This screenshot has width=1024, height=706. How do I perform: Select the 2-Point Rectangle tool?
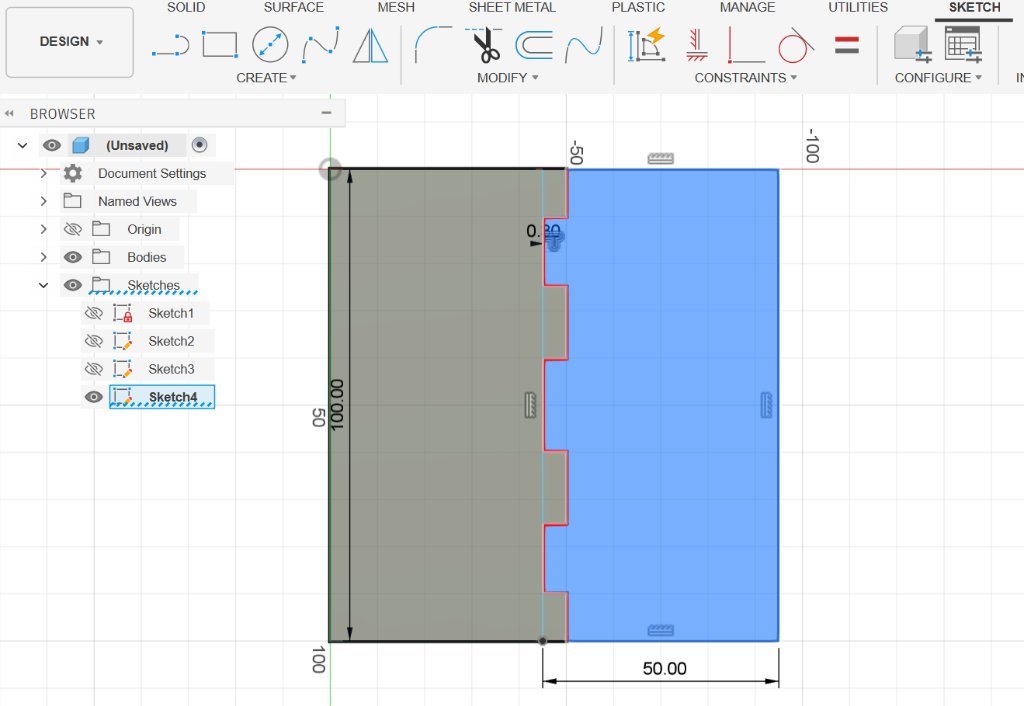coord(219,45)
